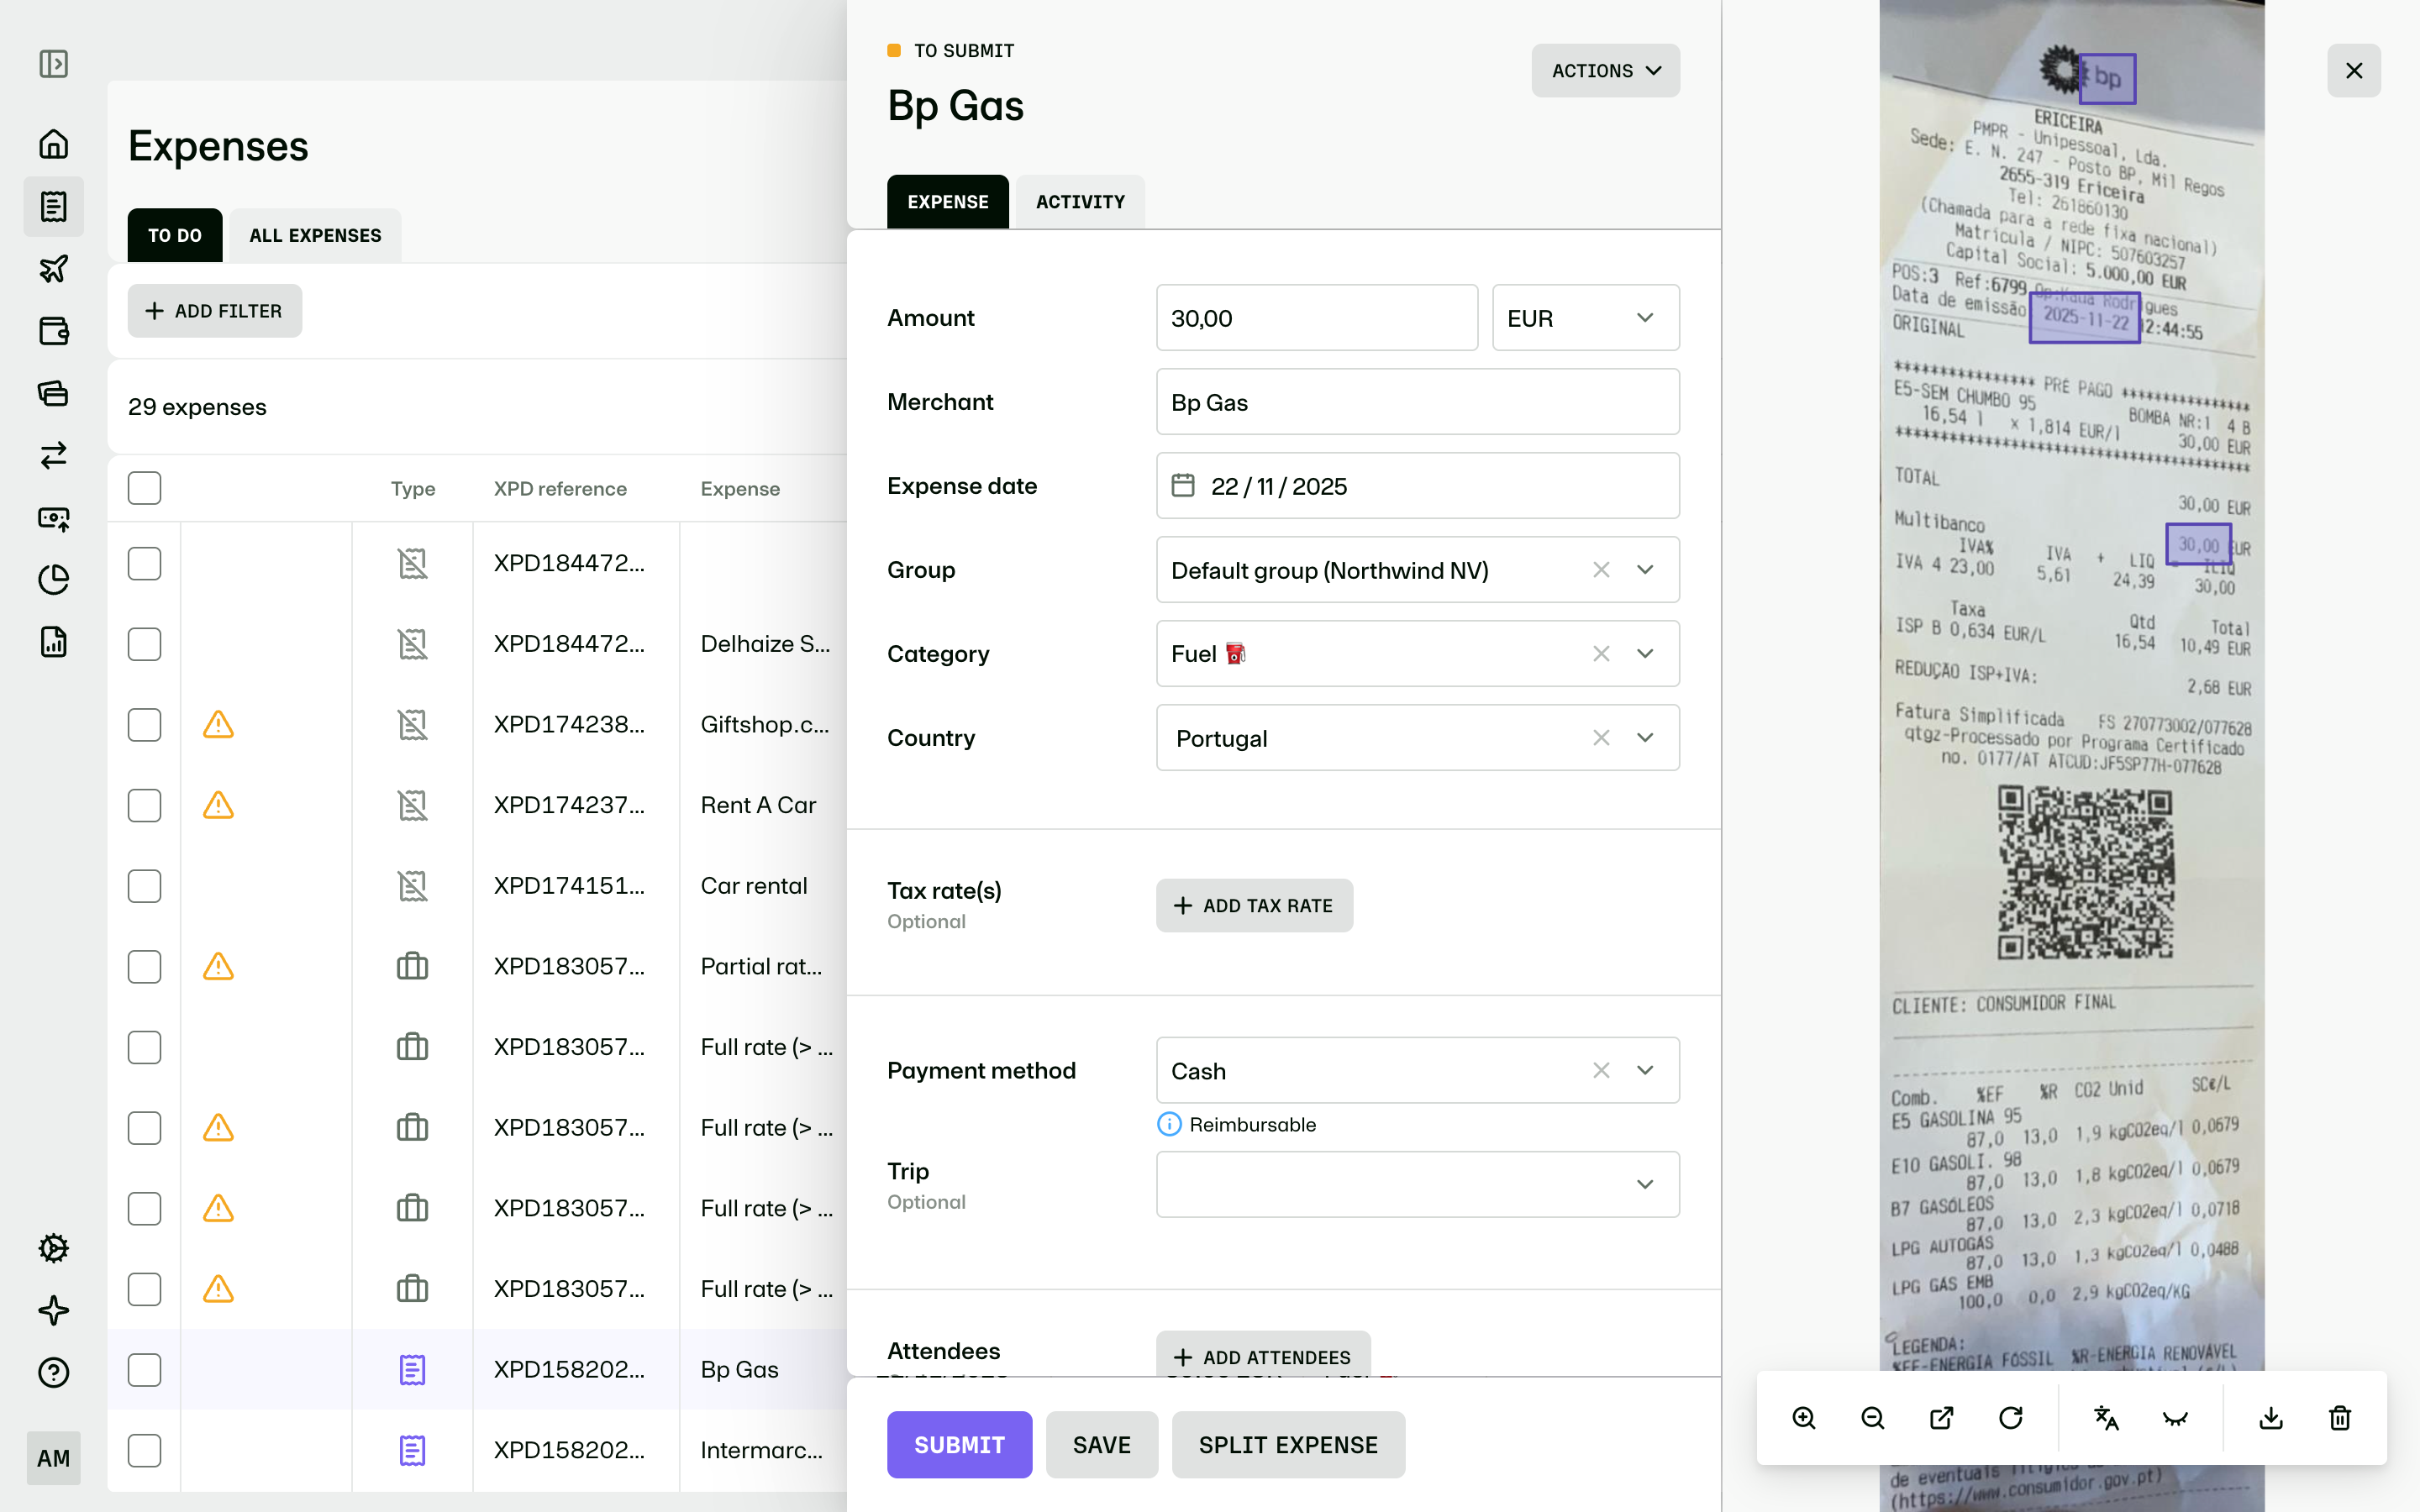Viewport: 2420px width, 1512px height.
Task: Click the Add Tax Rate button
Action: point(1254,906)
